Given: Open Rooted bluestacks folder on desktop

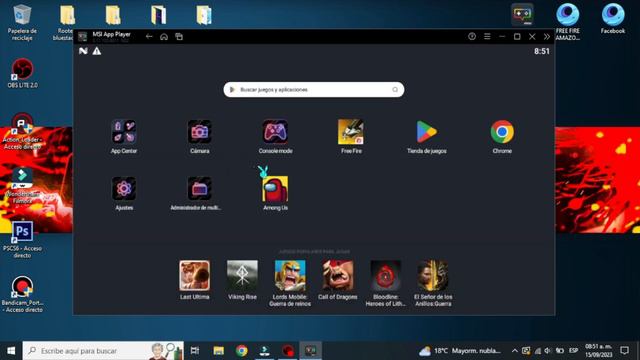Looking at the screenshot, I should point(66,22).
